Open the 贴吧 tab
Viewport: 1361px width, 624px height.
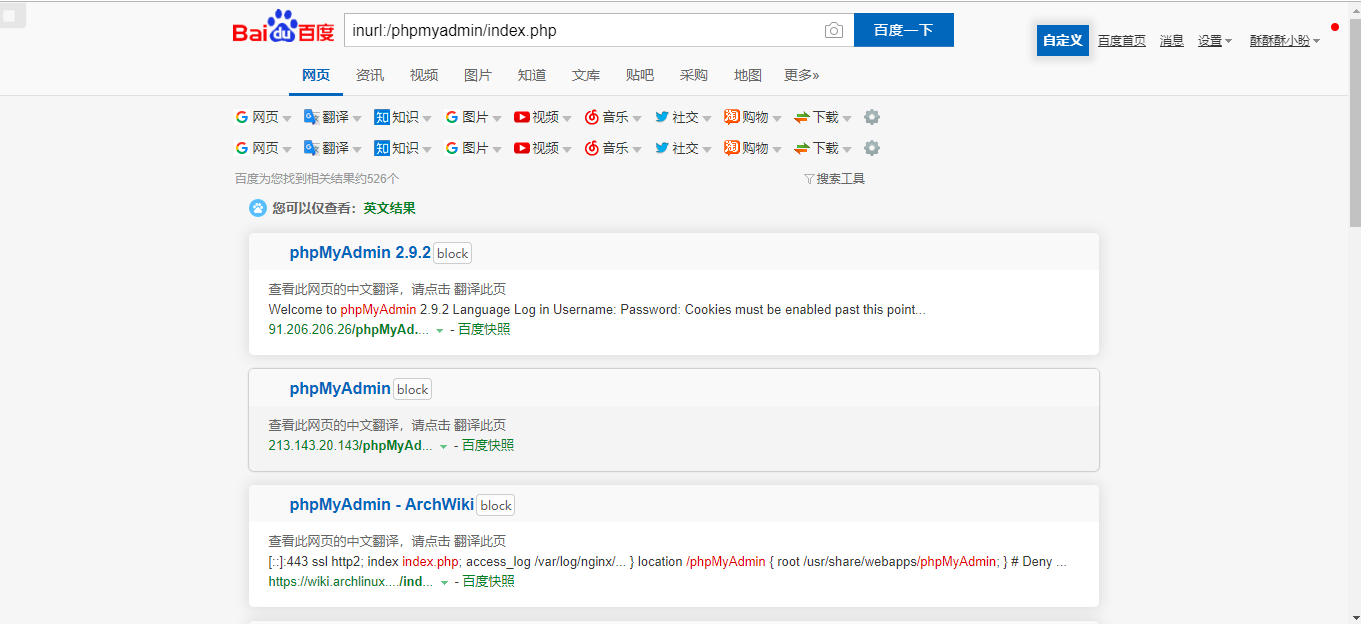[x=640, y=74]
